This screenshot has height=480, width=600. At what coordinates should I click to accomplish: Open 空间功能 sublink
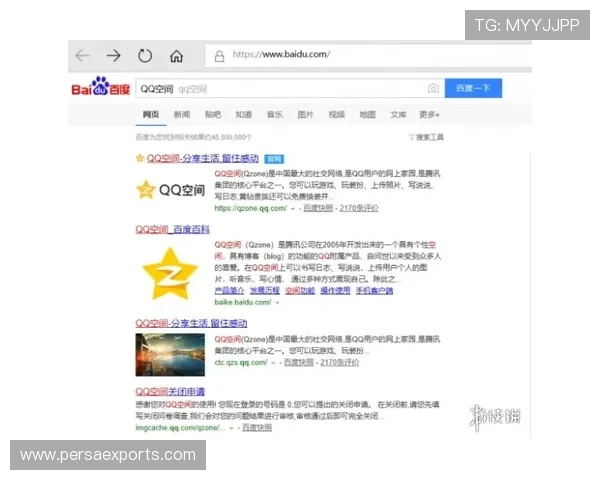(x=300, y=291)
